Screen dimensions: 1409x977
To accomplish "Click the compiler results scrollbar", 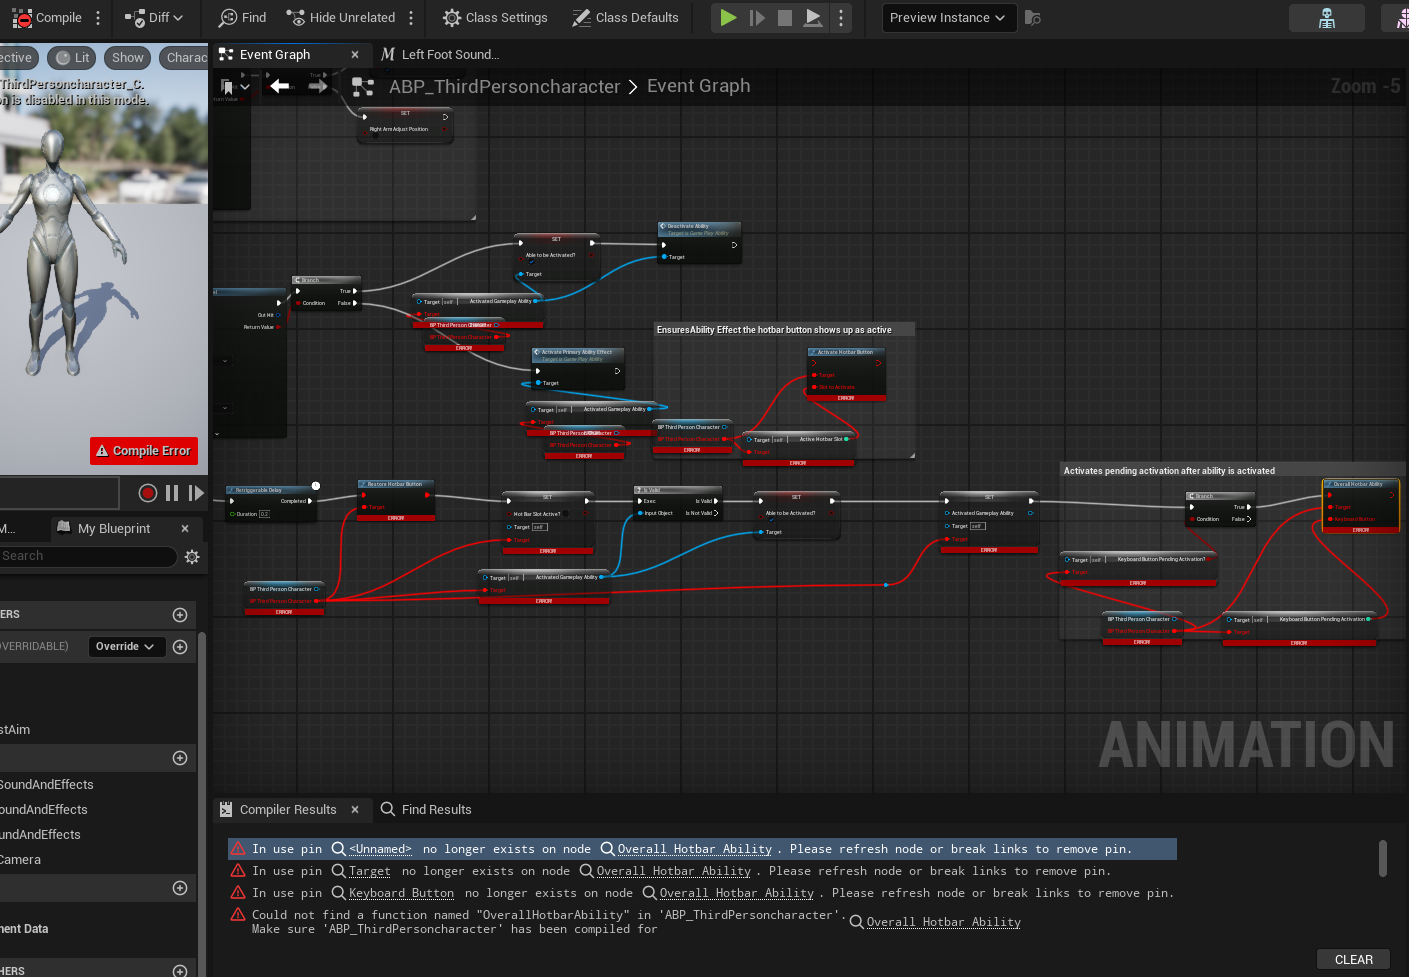I will (1383, 859).
